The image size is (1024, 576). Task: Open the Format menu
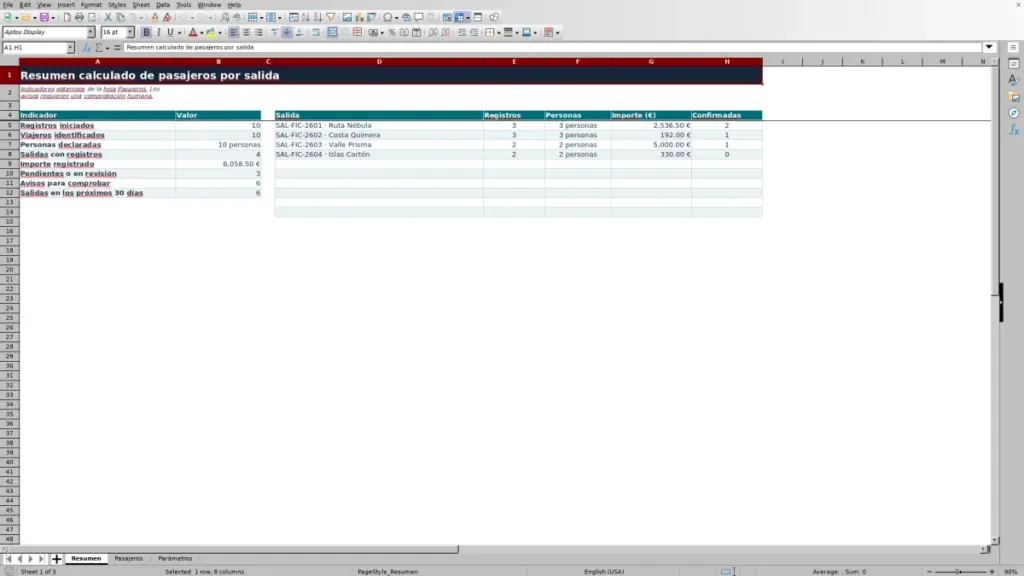coord(91,5)
